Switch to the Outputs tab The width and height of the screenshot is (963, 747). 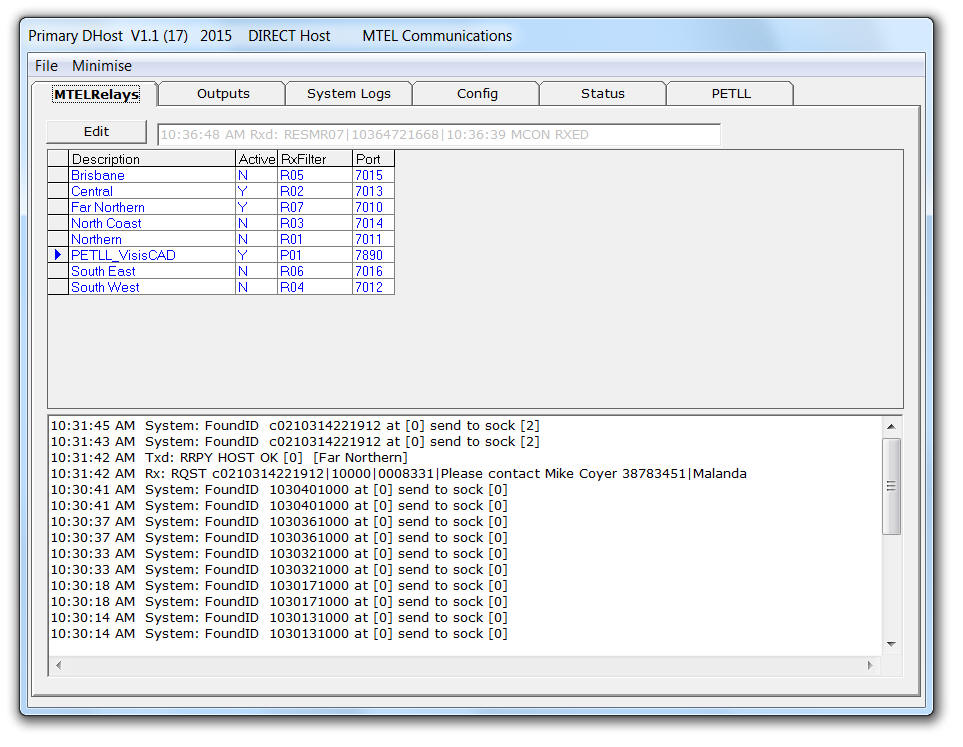pos(223,93)
